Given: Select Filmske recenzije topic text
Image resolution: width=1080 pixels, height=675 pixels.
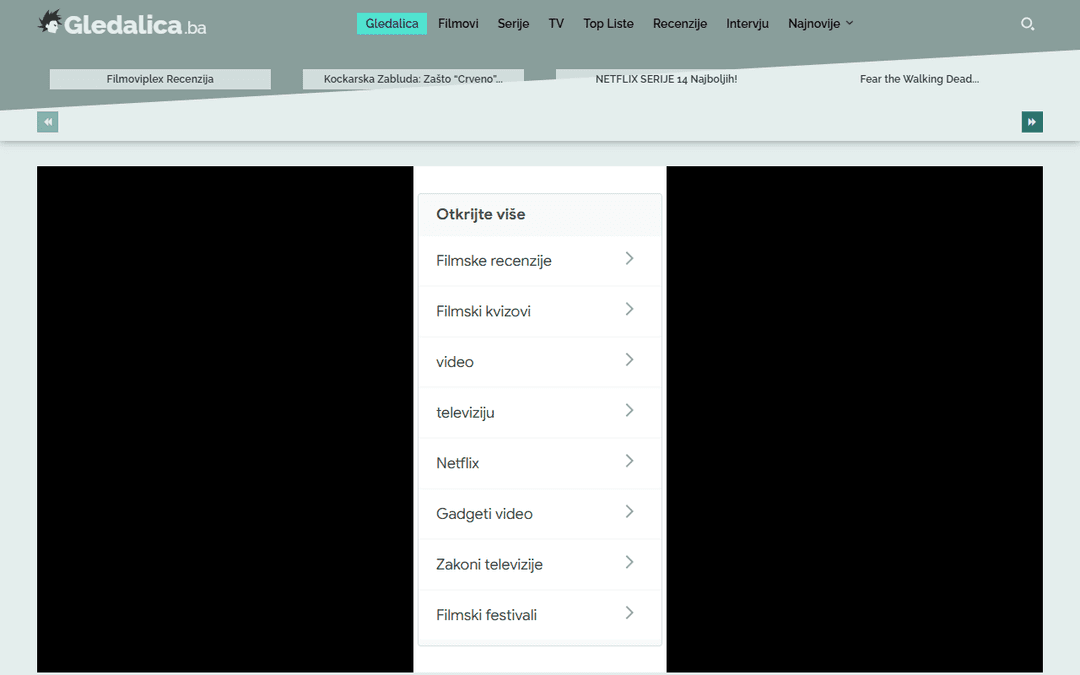Looking at the screenshot, I should pyautogui.click(x=494, y=261).
